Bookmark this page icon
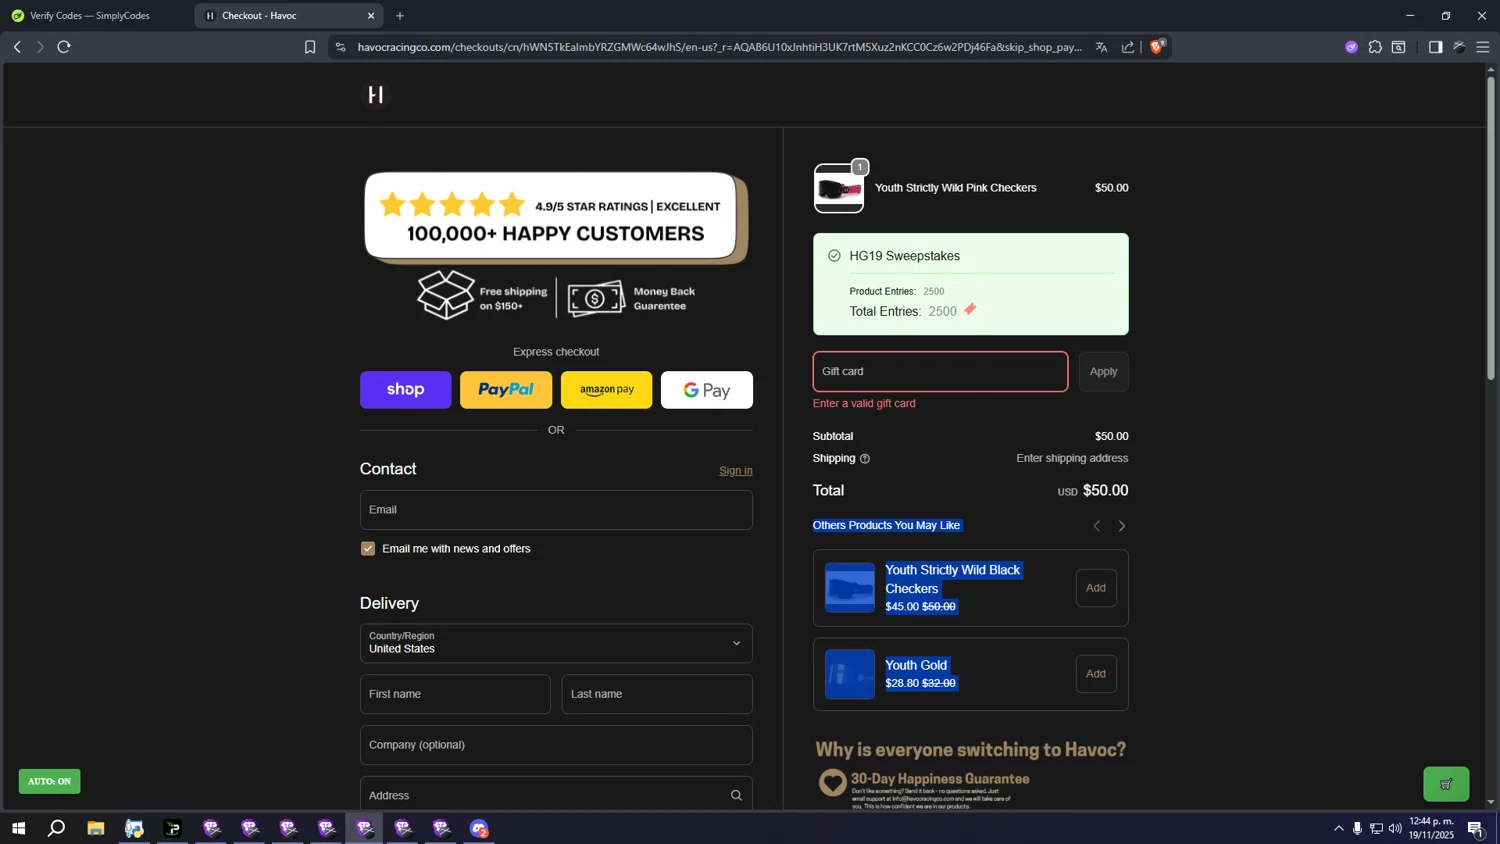 (x=310, y=47)
